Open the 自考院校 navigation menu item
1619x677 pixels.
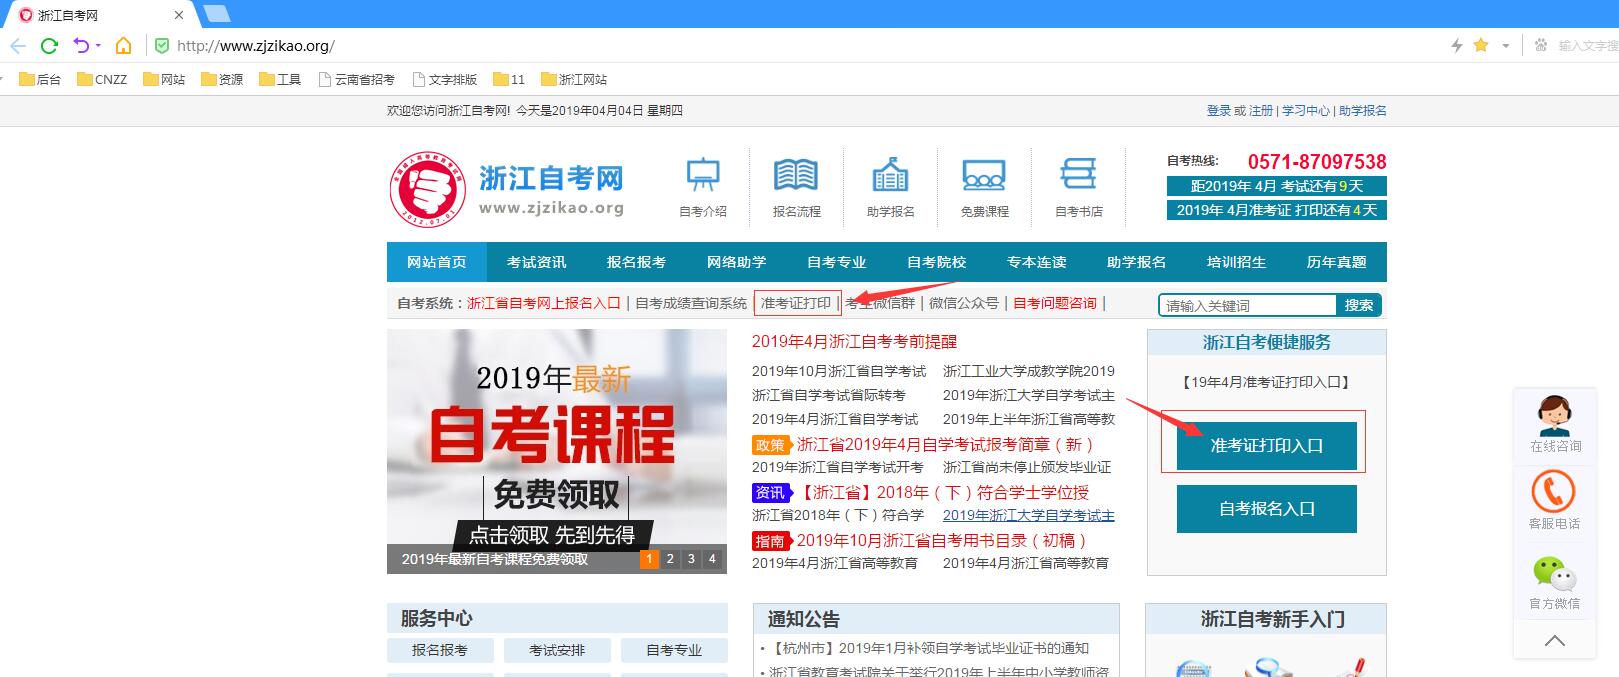point(936,262)
